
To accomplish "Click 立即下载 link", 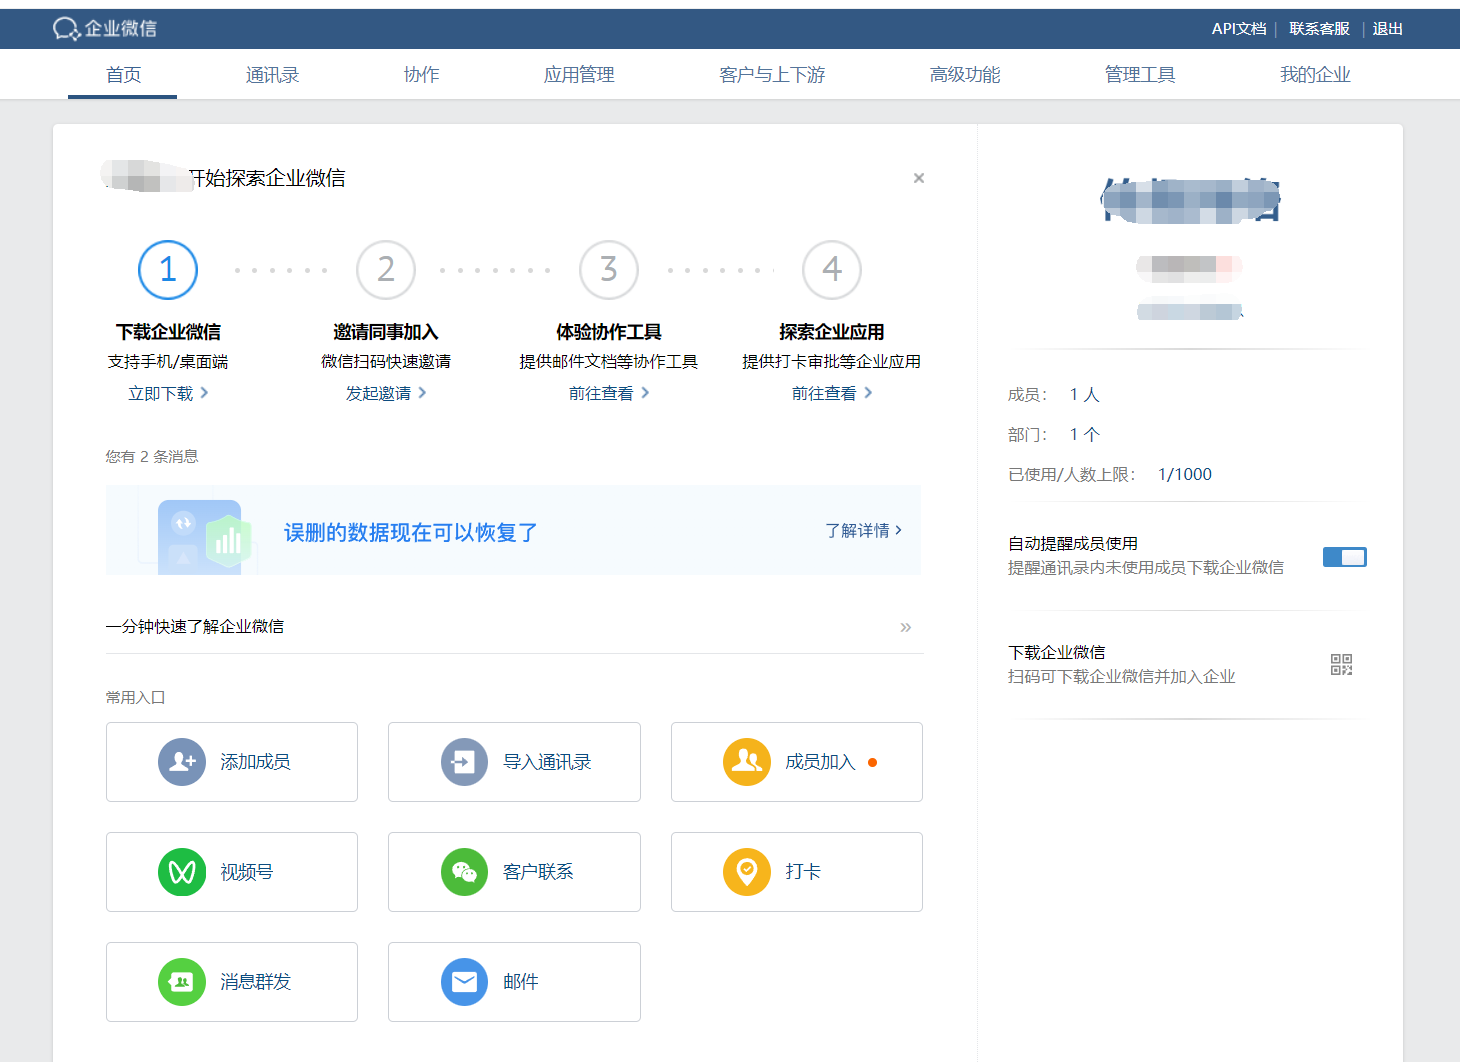I will [x=160, y=393].
